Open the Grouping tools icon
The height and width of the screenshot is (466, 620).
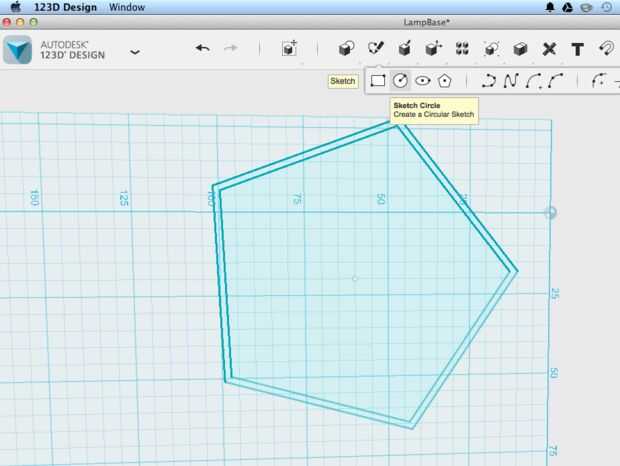tap(491, 49)
